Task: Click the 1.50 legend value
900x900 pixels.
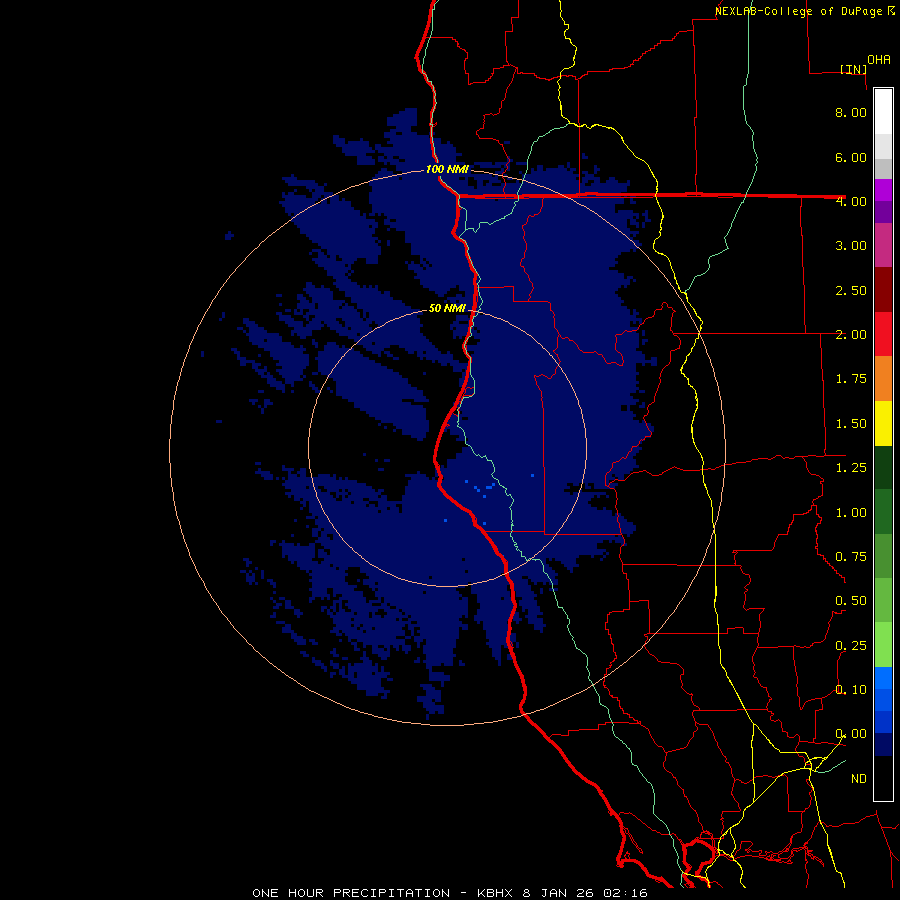Action: tap(851, 424)
